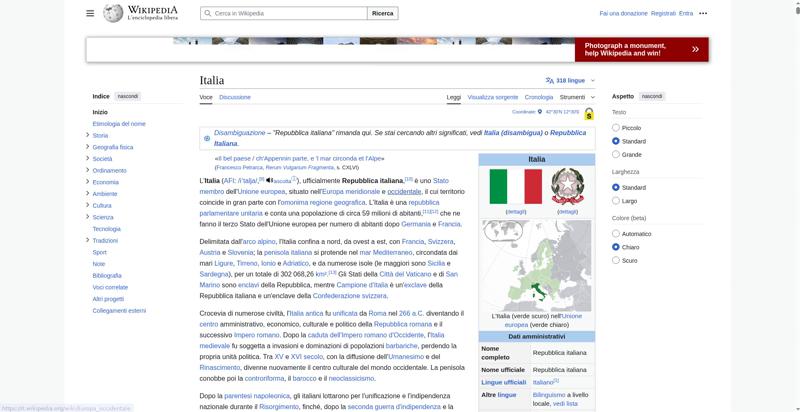Open the Germania link
800x412 pixels.
point(416,224)
